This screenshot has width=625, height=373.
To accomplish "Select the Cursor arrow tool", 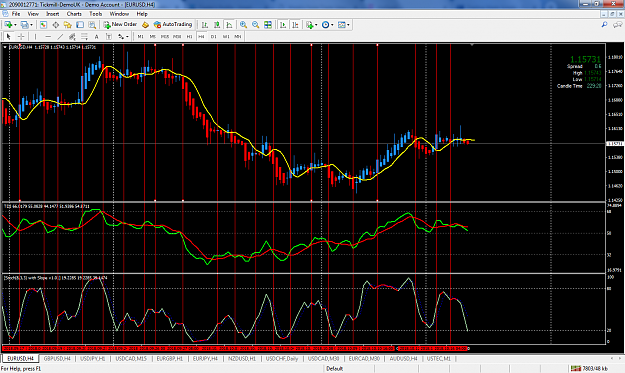I will tap(9, 36).
